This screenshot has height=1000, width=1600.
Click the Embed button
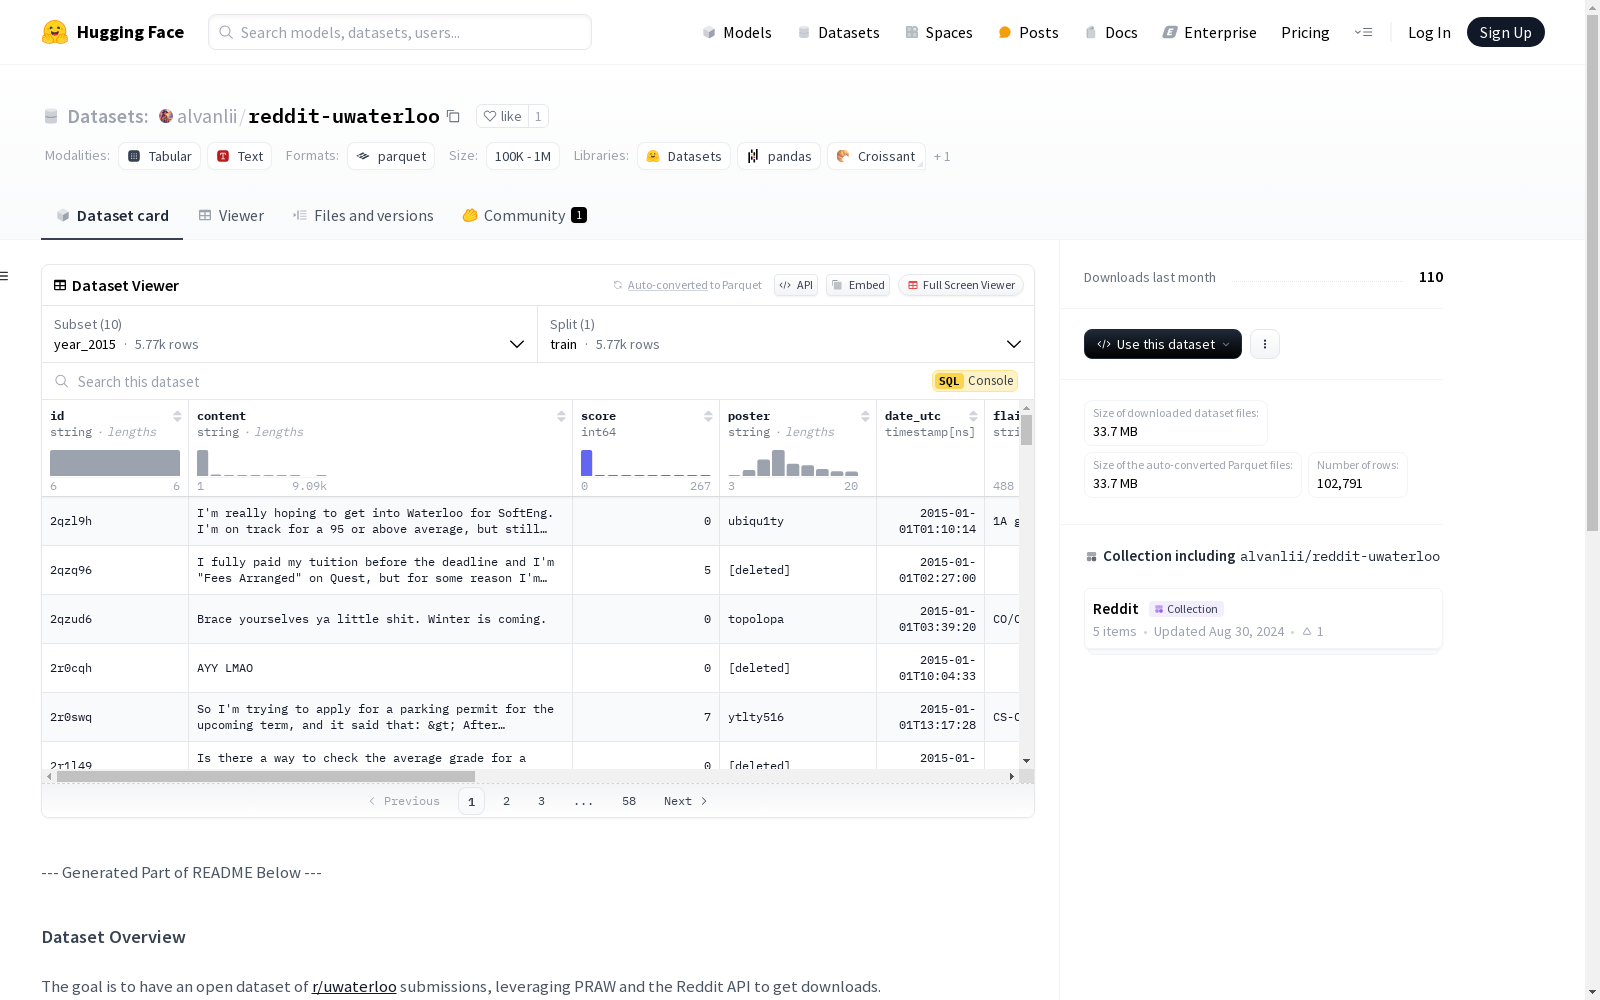click(858, 285)
